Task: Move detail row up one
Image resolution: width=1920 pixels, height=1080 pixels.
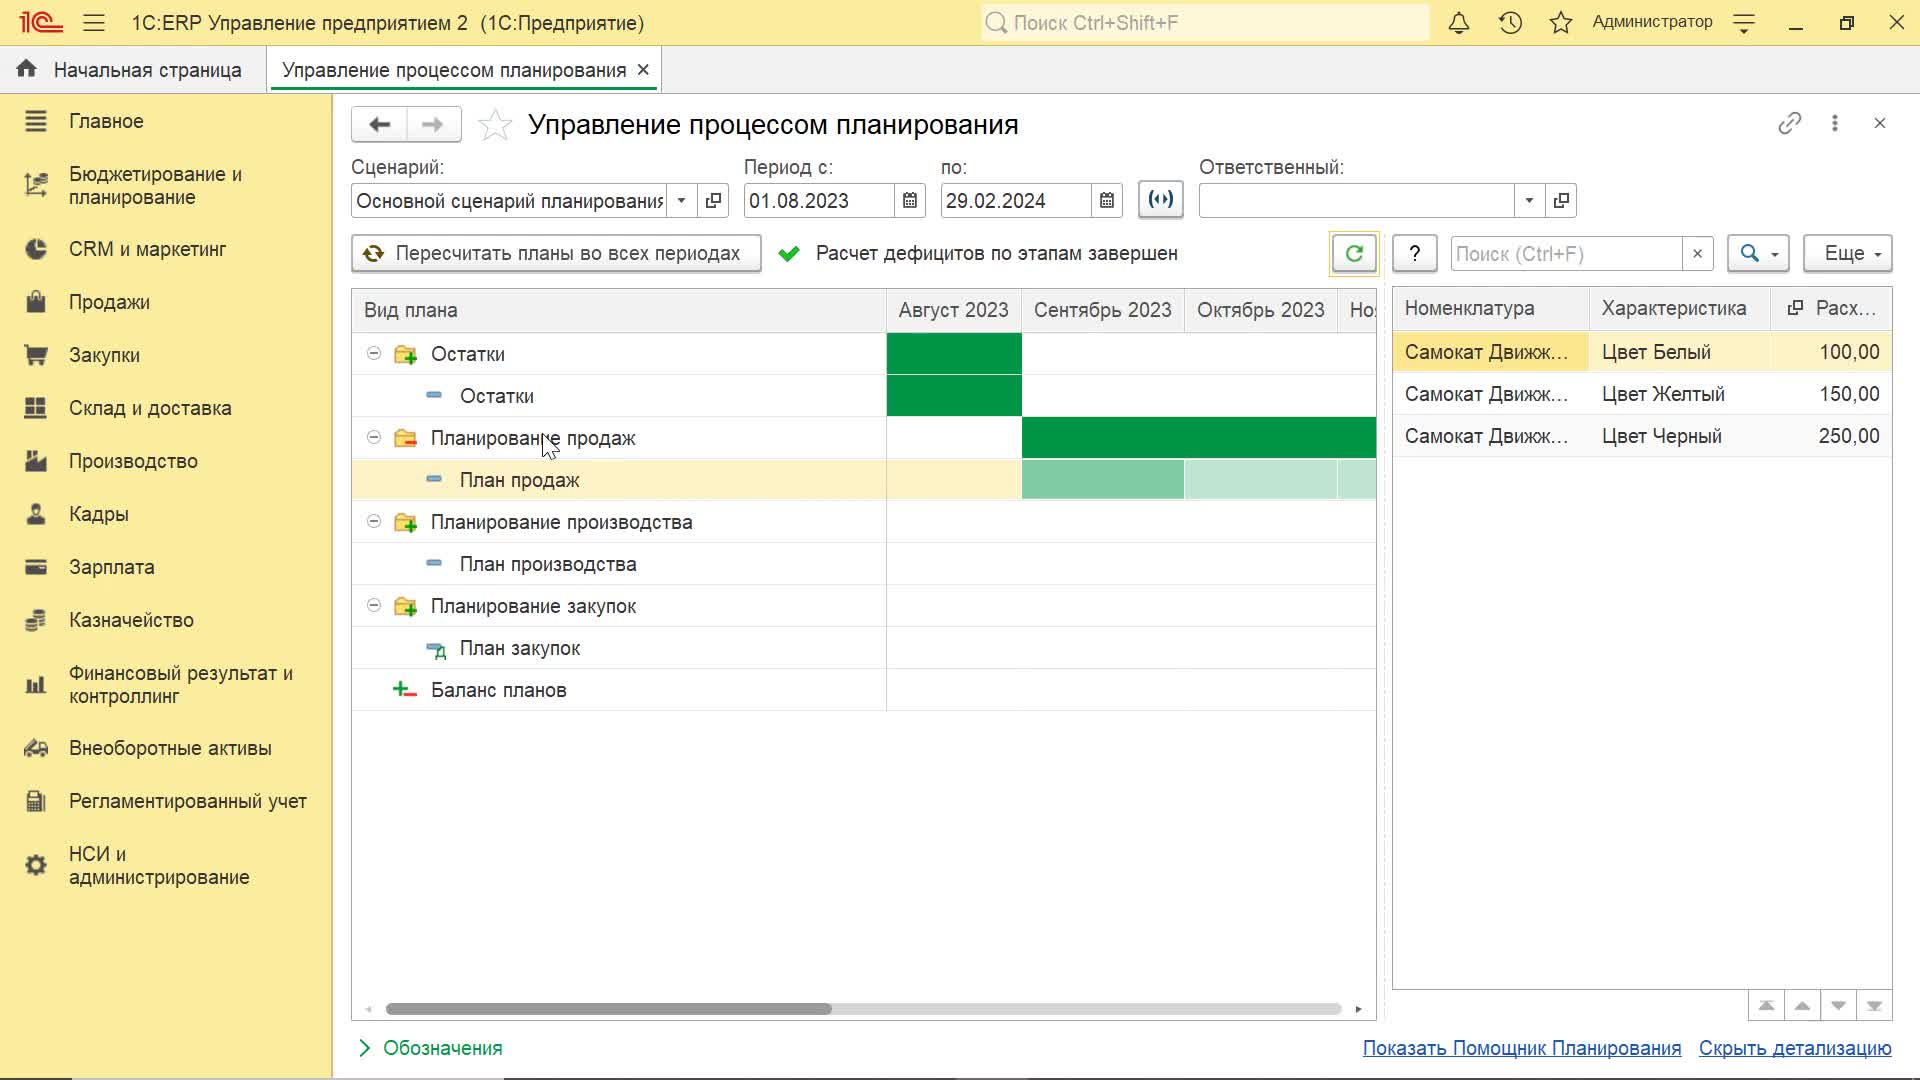Action: tap(1802, 1006)
